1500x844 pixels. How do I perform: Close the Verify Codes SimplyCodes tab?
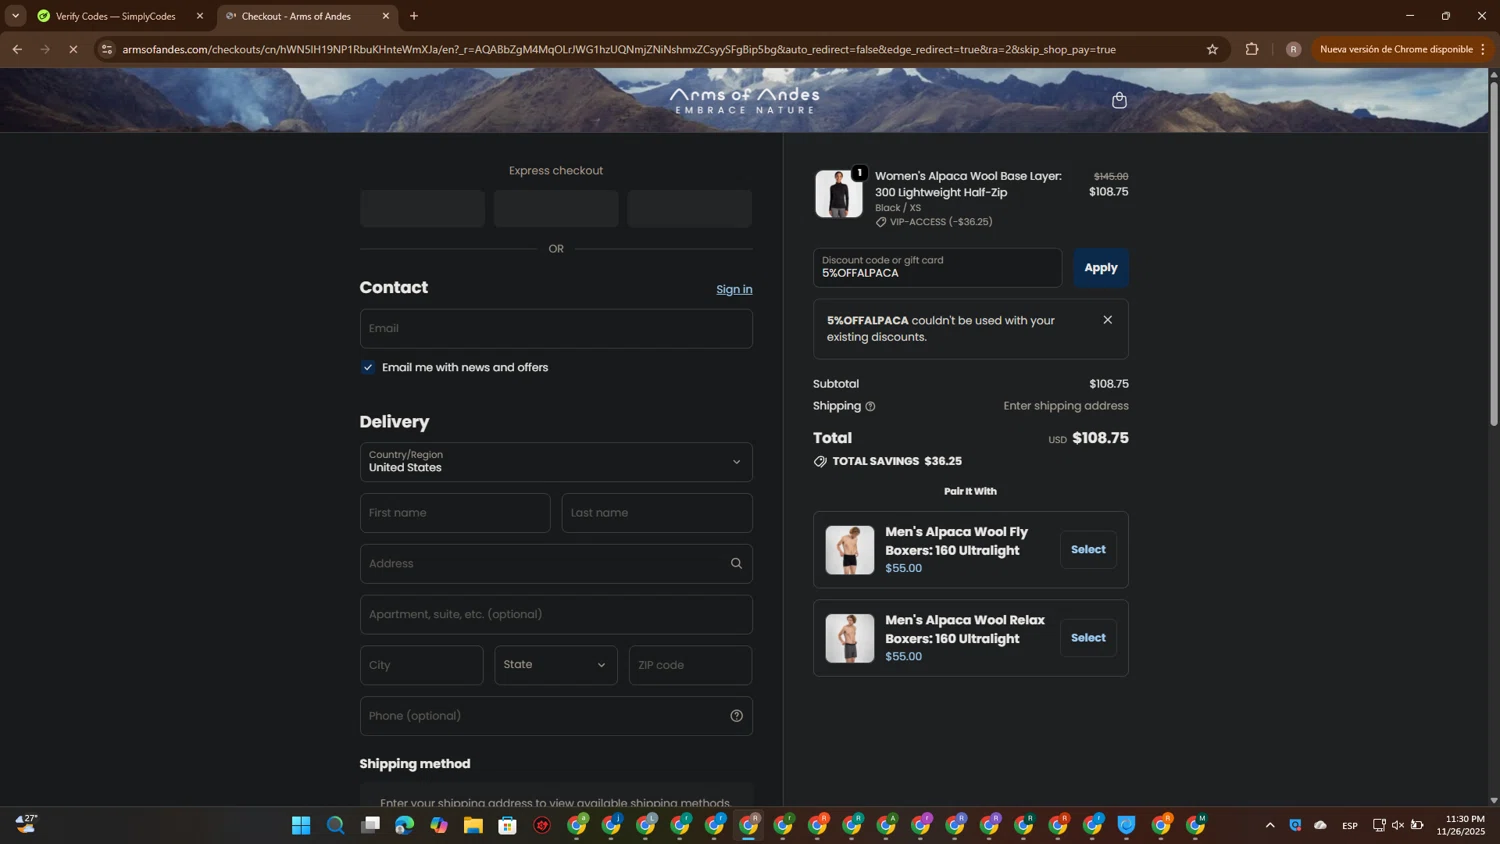(199, 16)
